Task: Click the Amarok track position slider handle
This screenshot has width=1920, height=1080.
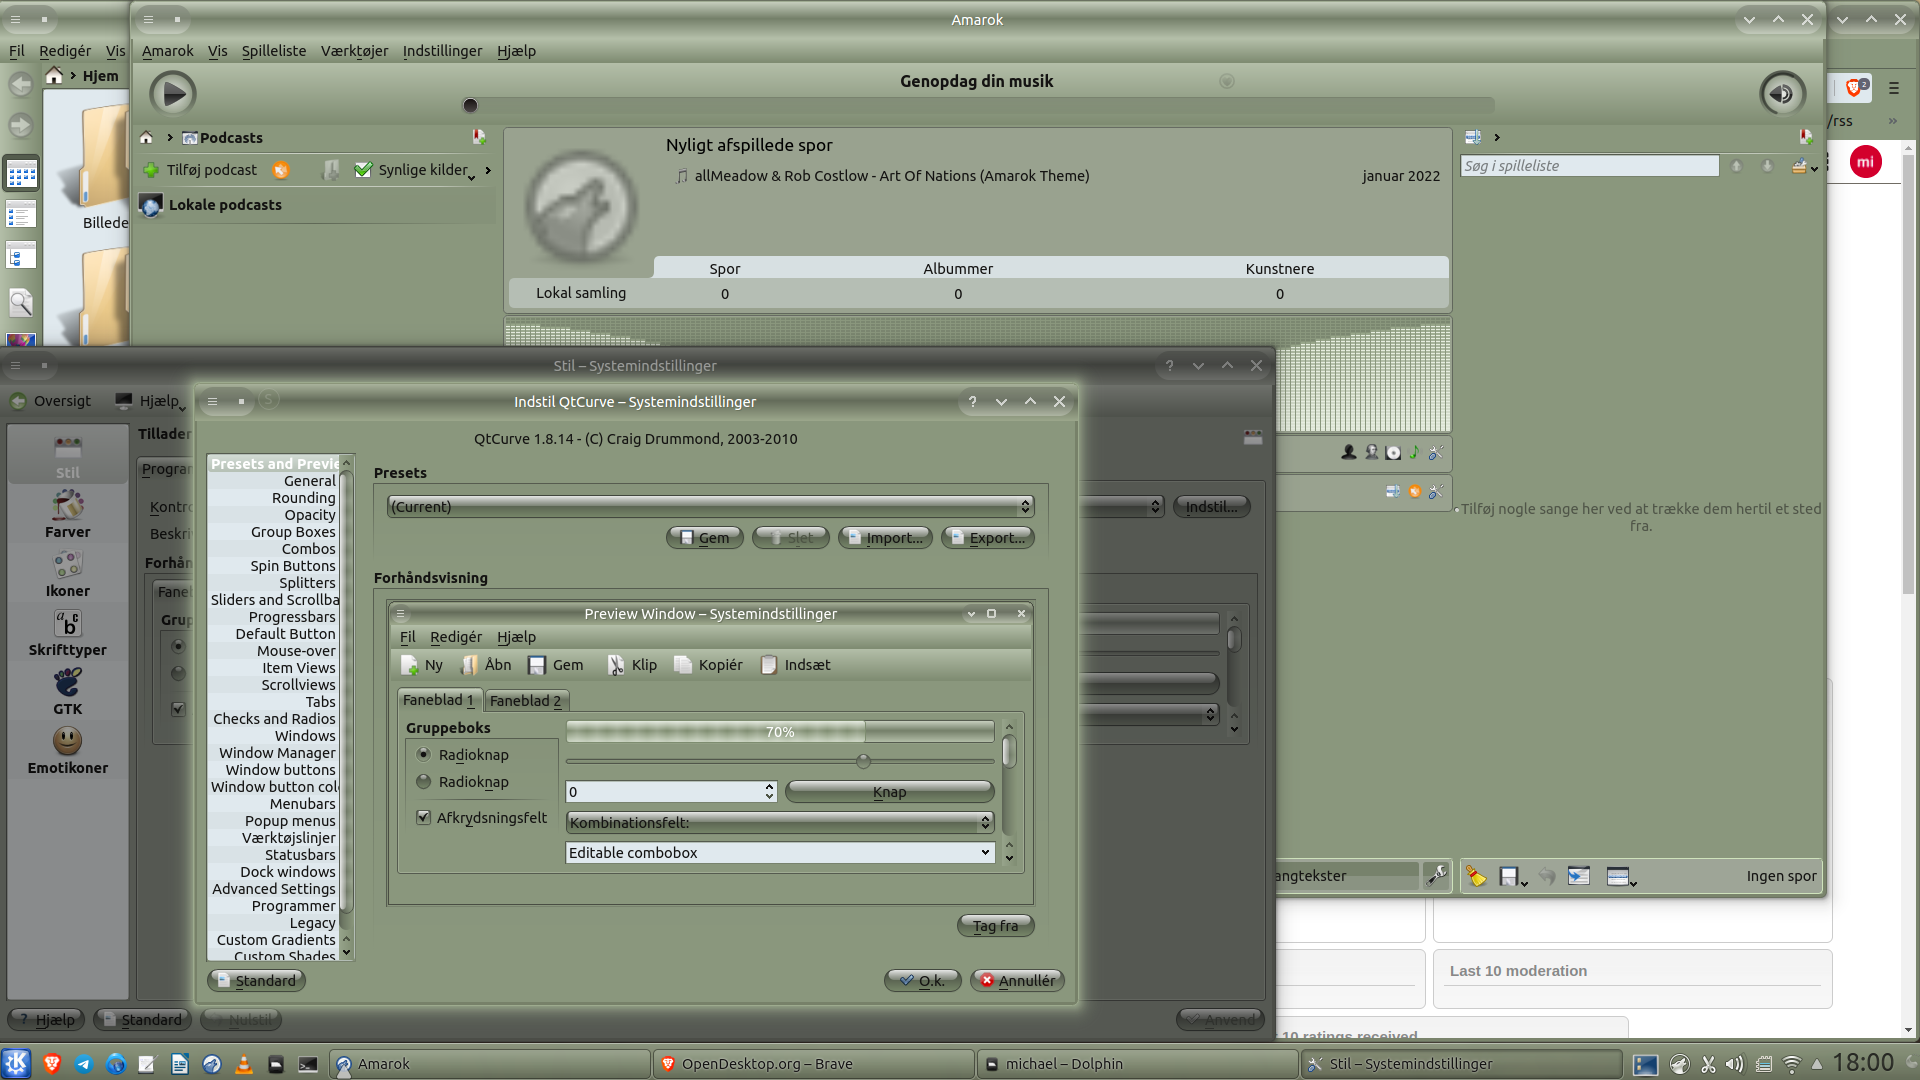Action: click(x=470, y=105)
